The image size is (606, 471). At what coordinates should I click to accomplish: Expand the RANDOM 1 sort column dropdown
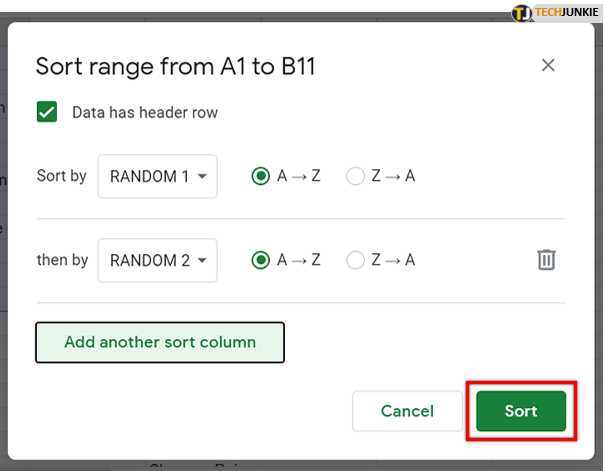(x=158, y=176)
